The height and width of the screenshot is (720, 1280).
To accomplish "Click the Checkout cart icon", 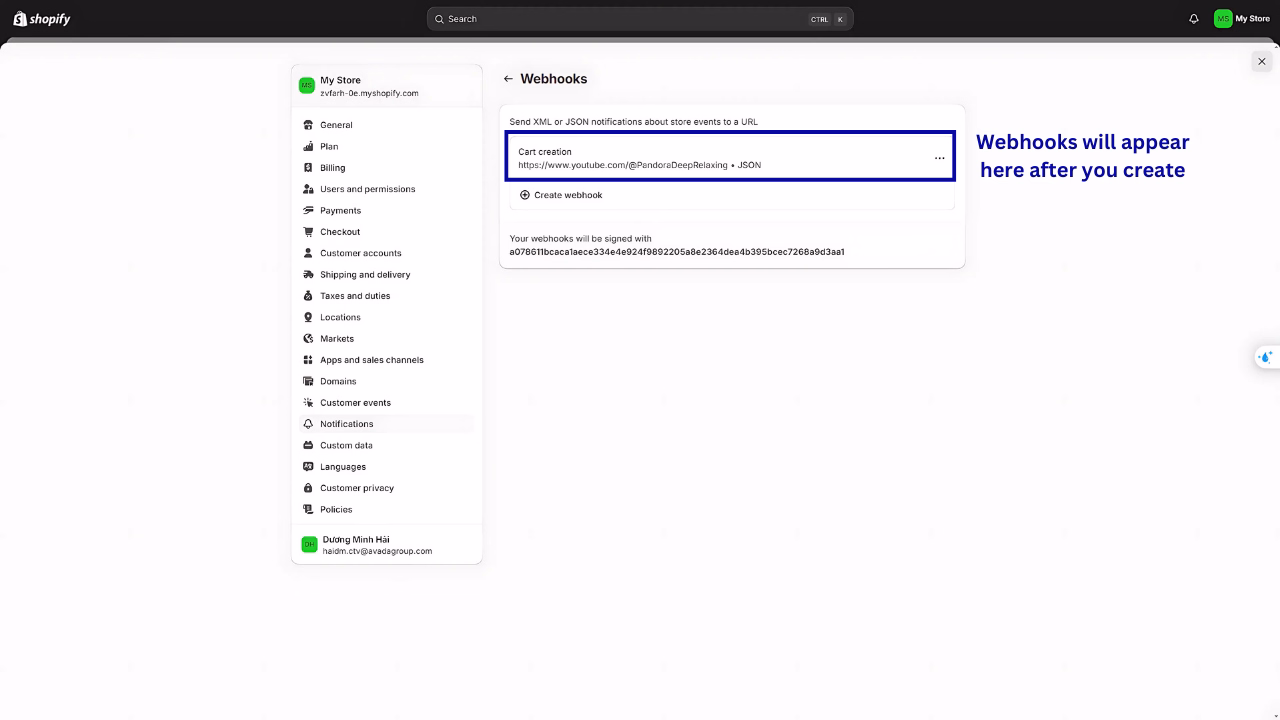I will click(308, 232).
